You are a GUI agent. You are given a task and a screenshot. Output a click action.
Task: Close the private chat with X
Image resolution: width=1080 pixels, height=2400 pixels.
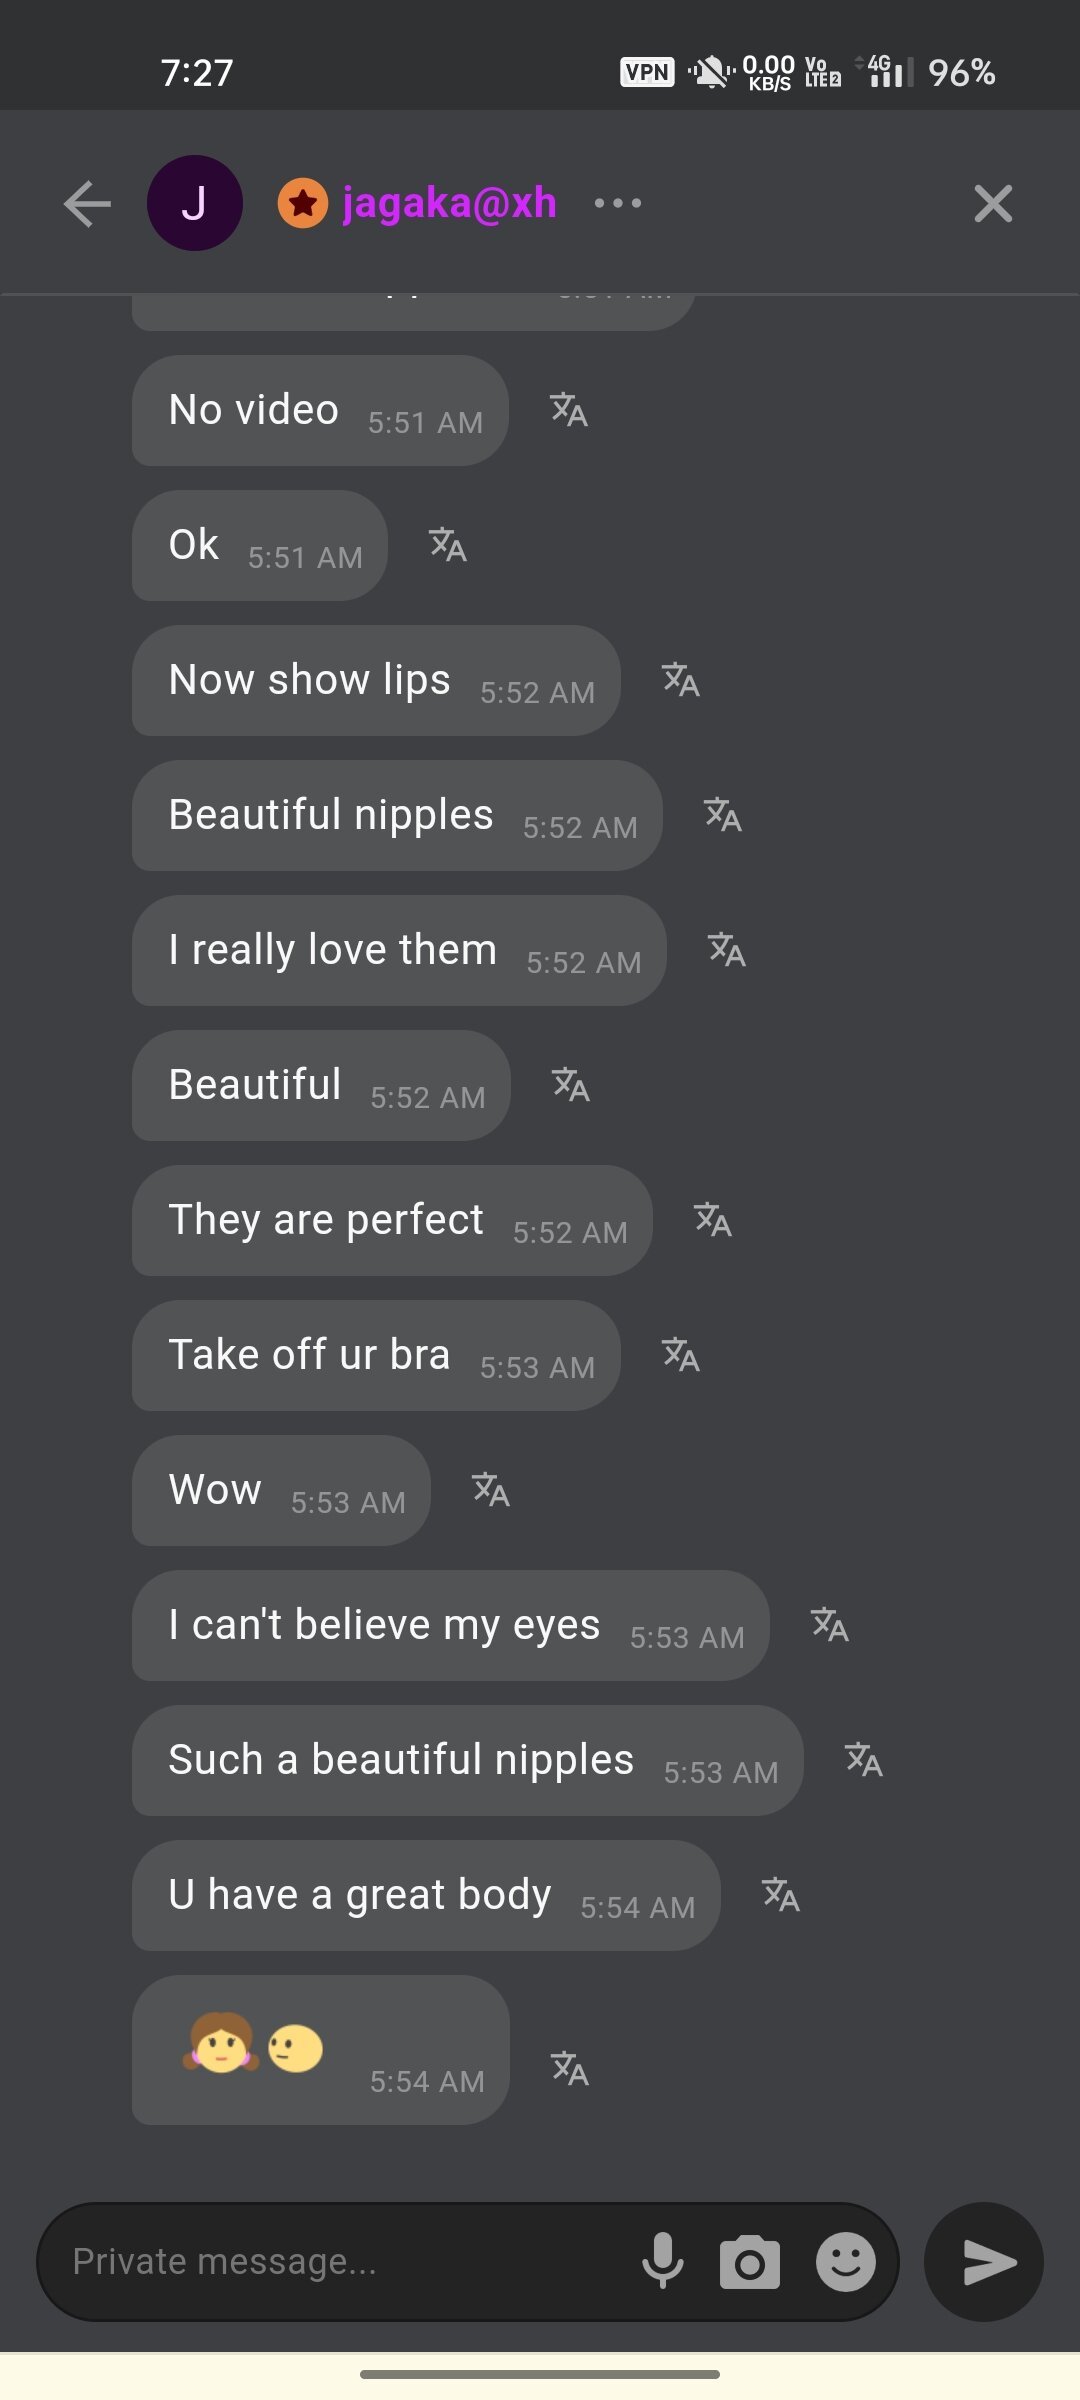click(993, 204)
